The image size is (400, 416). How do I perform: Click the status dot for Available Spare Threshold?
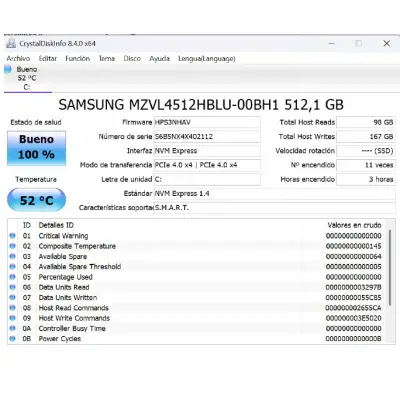coord(12,267)
